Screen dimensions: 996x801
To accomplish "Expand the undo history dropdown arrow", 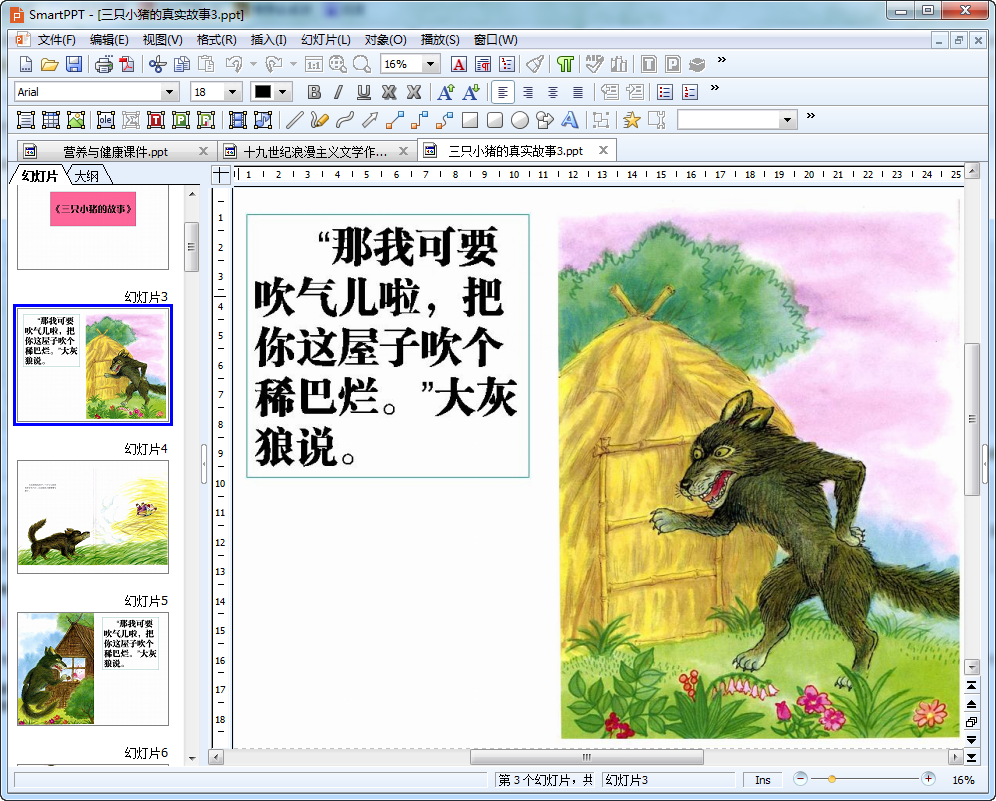I will tap(253, 64).
